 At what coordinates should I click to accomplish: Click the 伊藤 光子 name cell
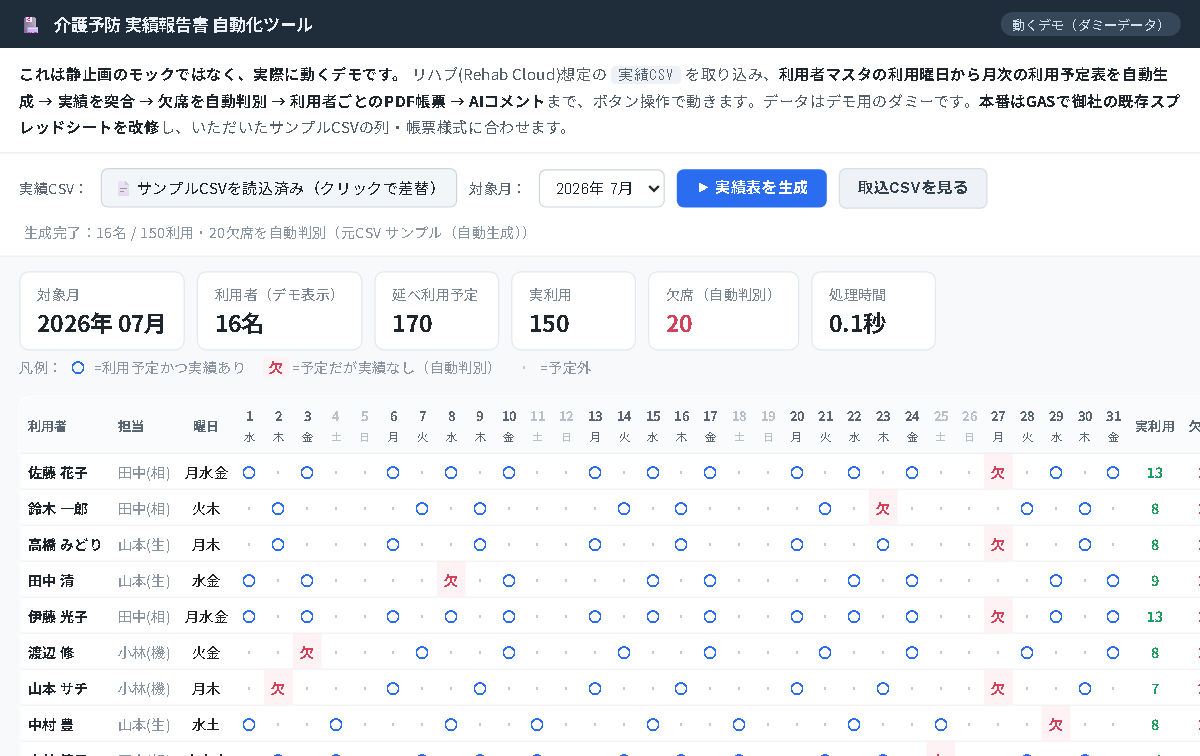click(x=58, y=617)
